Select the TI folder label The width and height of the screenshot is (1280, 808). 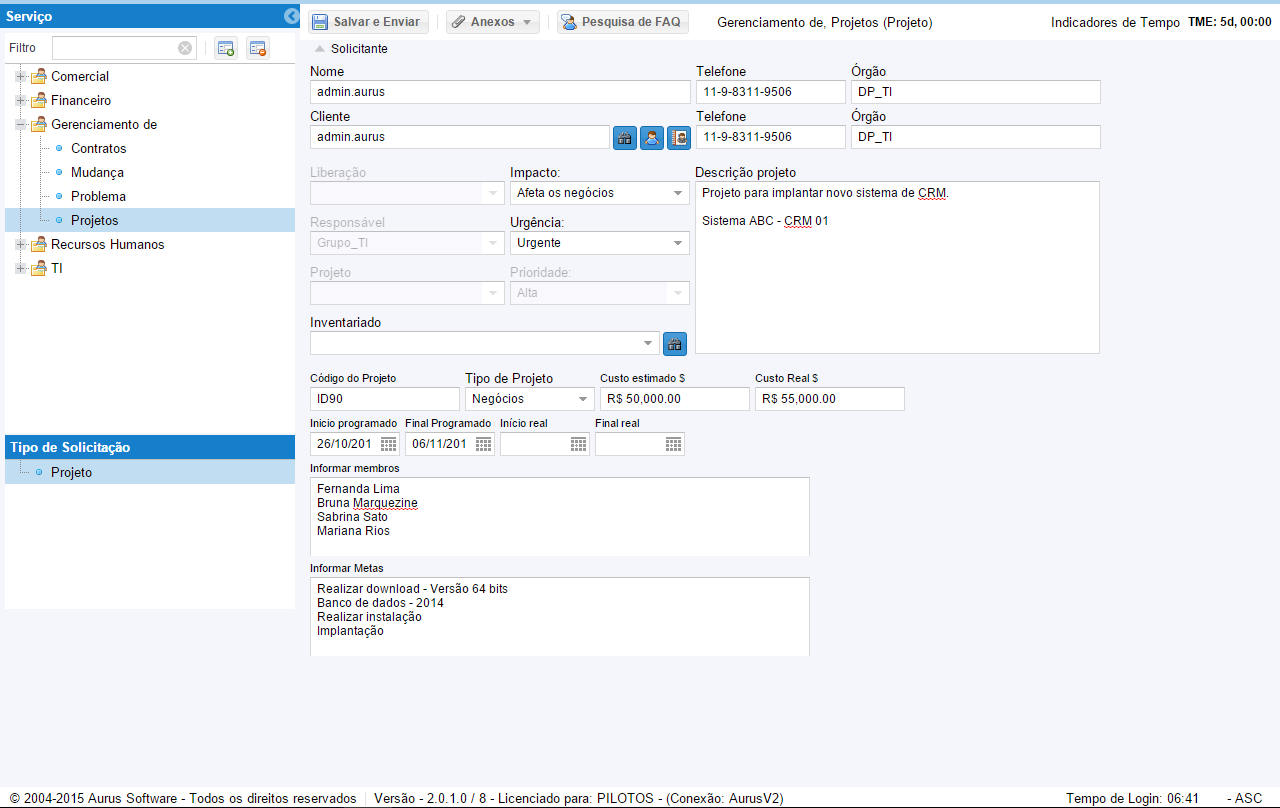pyautogui.click(x=57, y=268)
